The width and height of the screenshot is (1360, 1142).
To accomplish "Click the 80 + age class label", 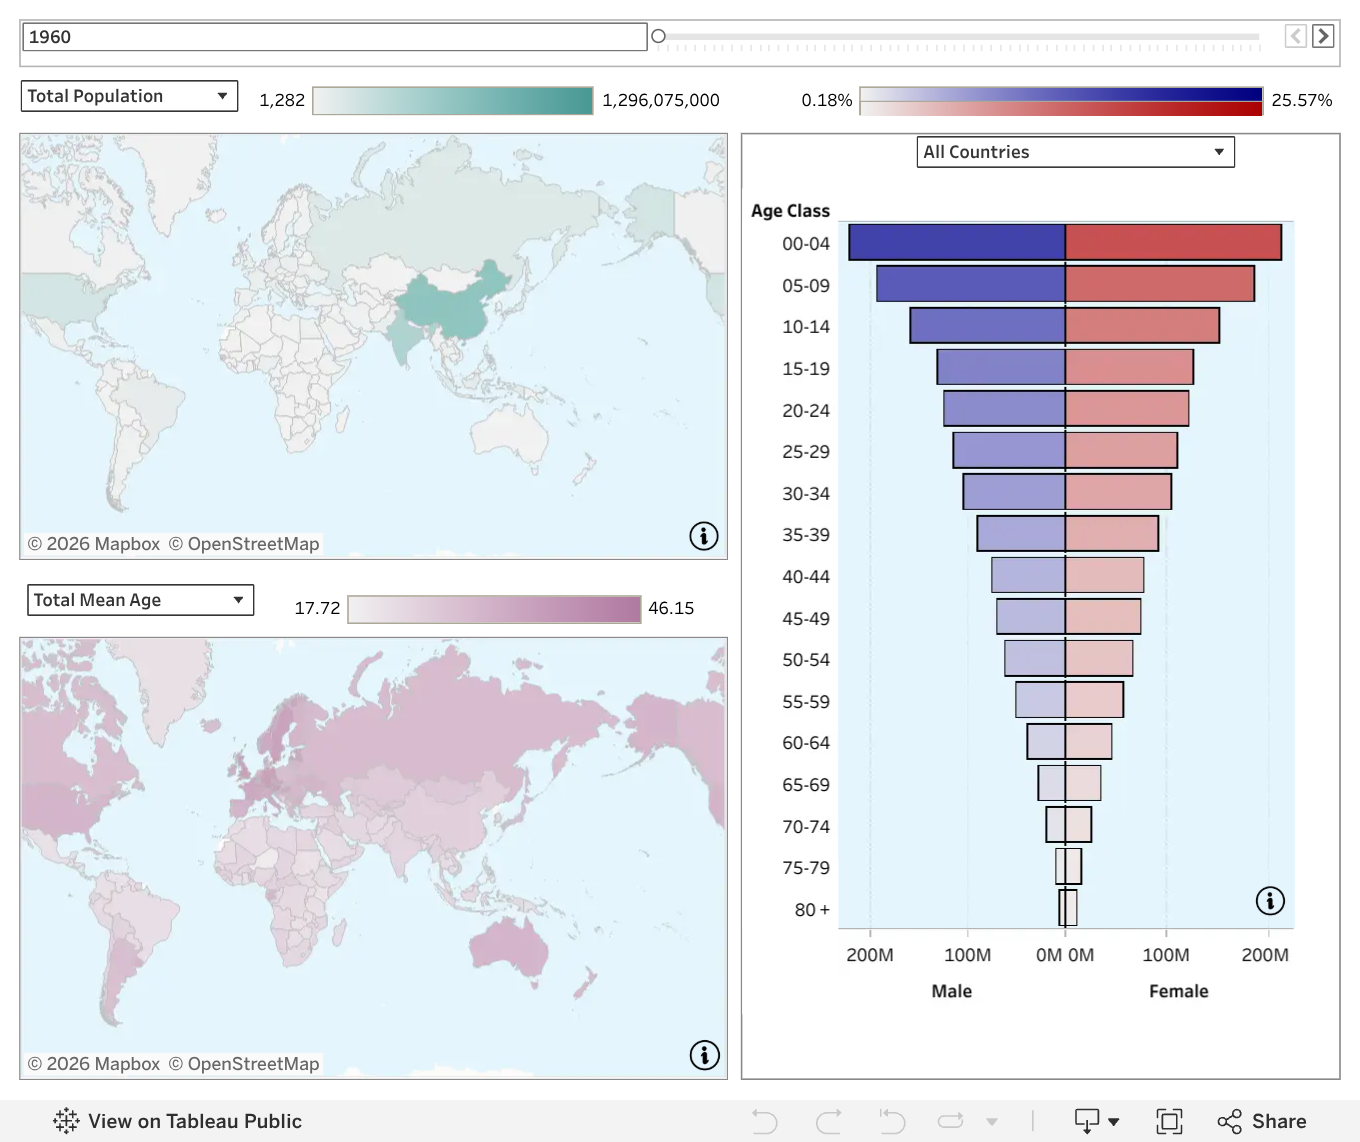I will click(812, 910).
